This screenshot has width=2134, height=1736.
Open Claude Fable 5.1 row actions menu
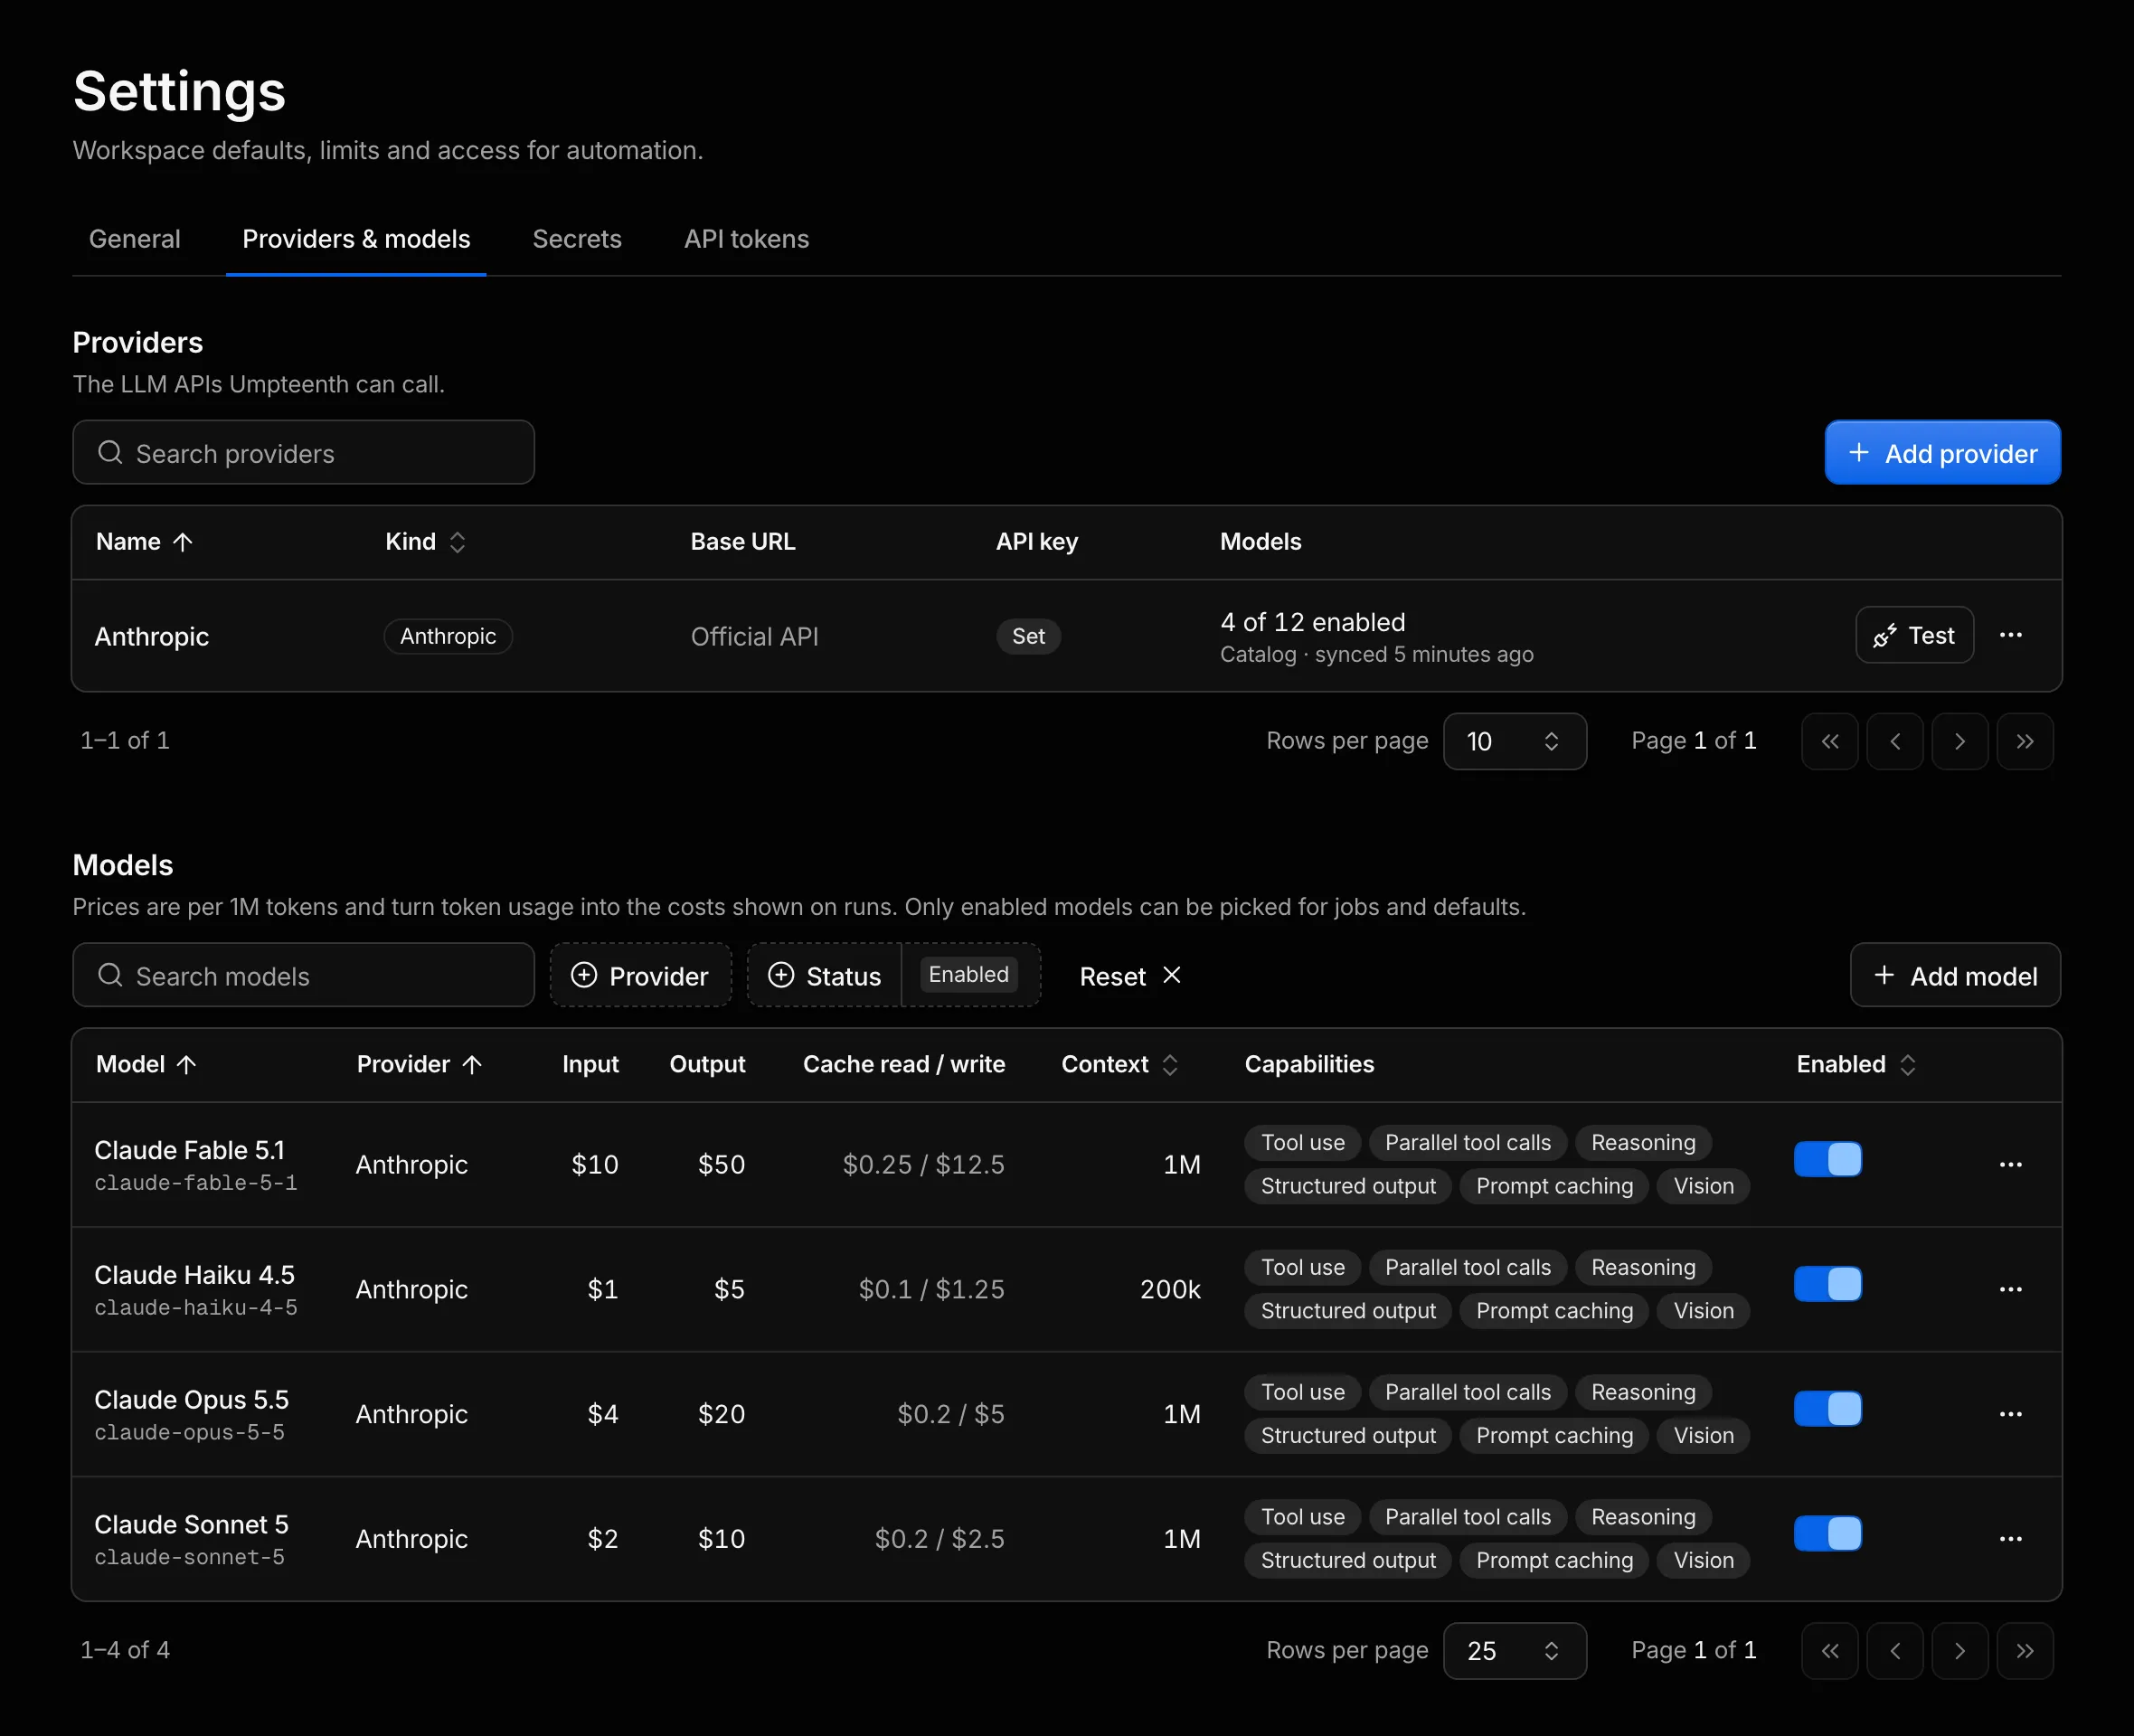(2010, 1165)
